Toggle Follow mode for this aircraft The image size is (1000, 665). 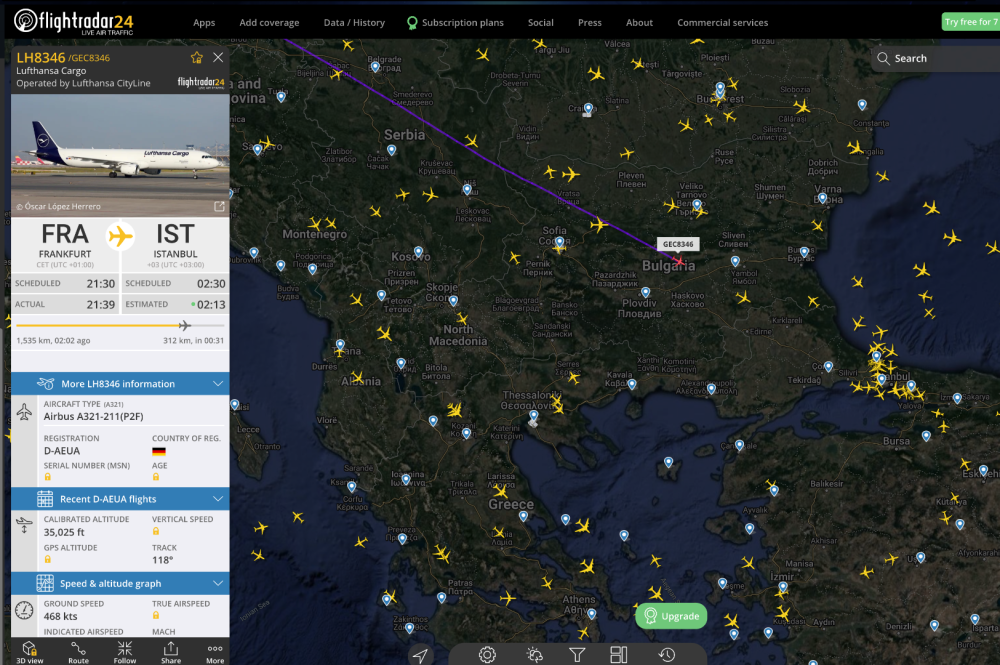[125, 652]
